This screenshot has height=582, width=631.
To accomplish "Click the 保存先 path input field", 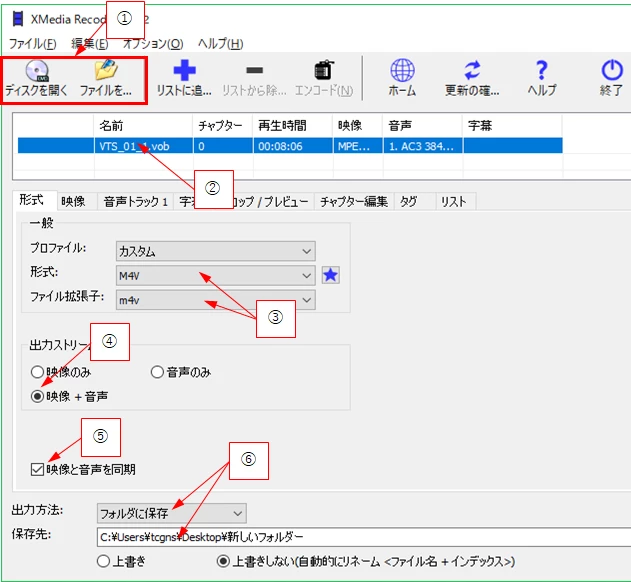I will tap(364, 537).
